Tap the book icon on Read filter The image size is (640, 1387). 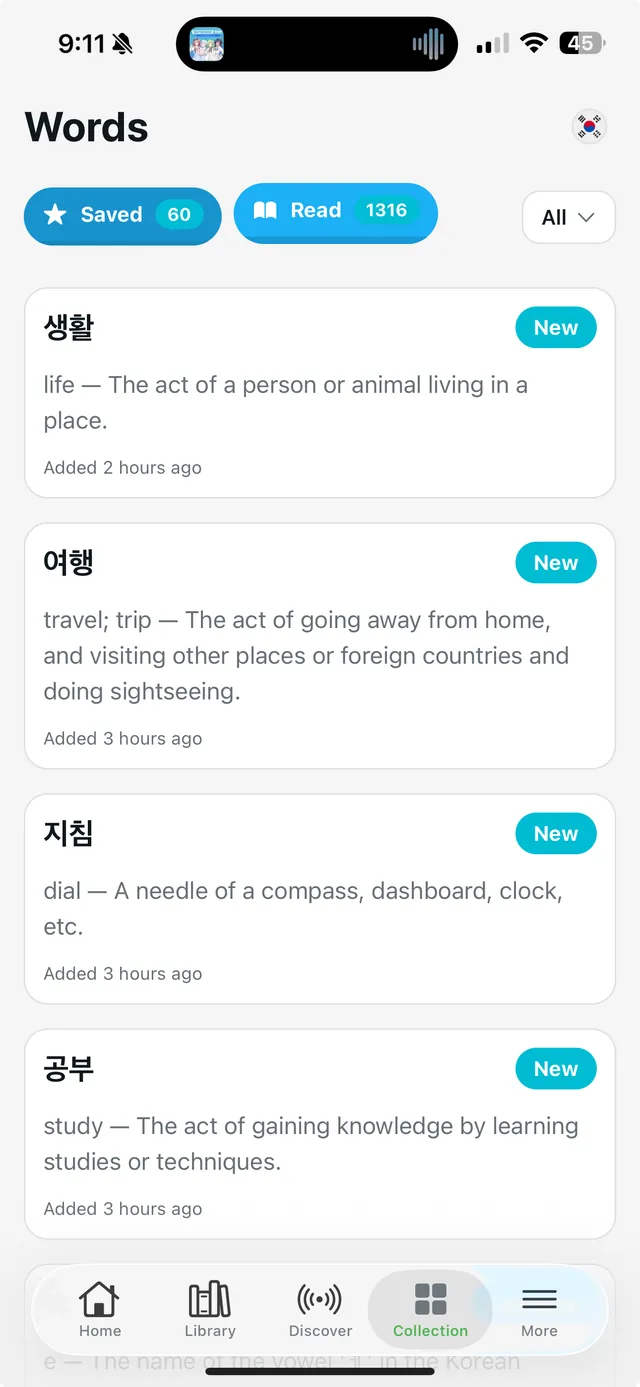[x=265, y=211]
